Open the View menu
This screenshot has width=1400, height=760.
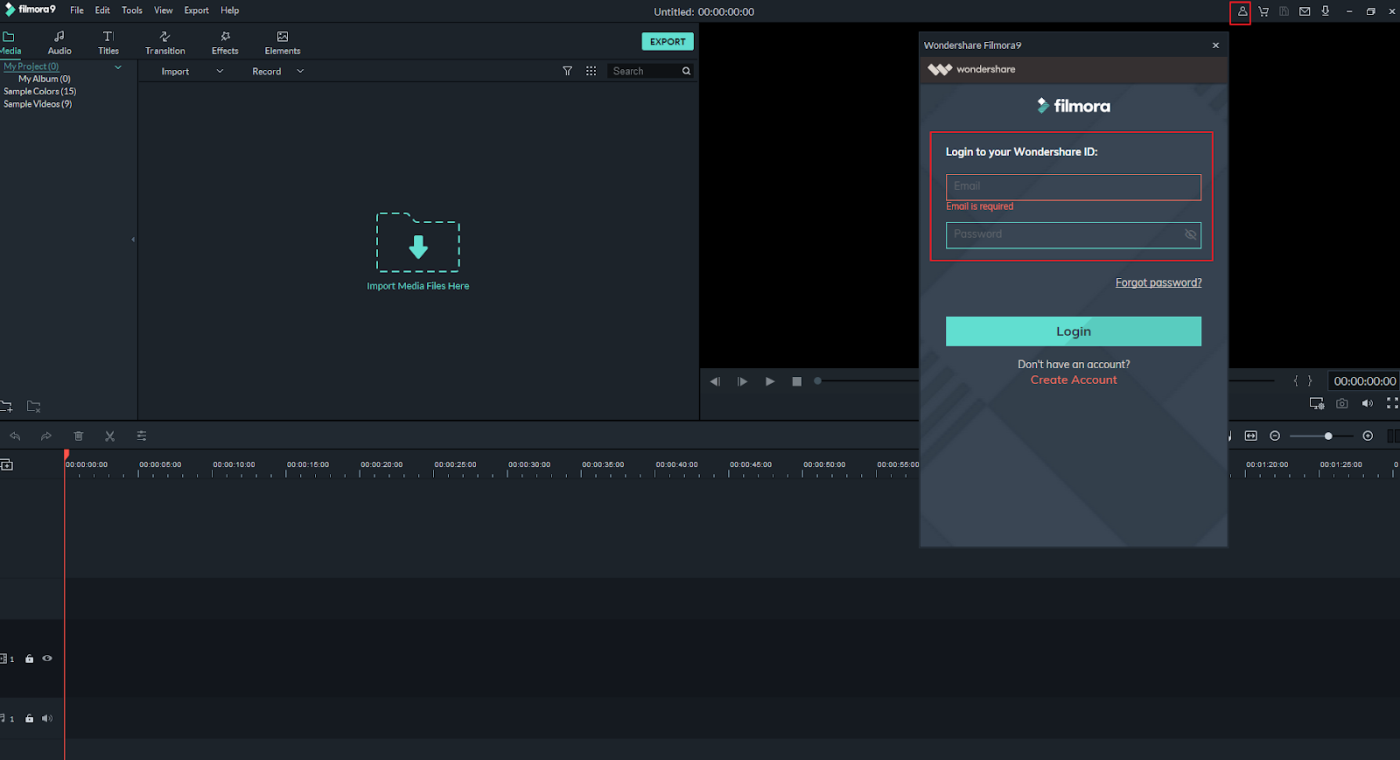(x=163, y=11)
